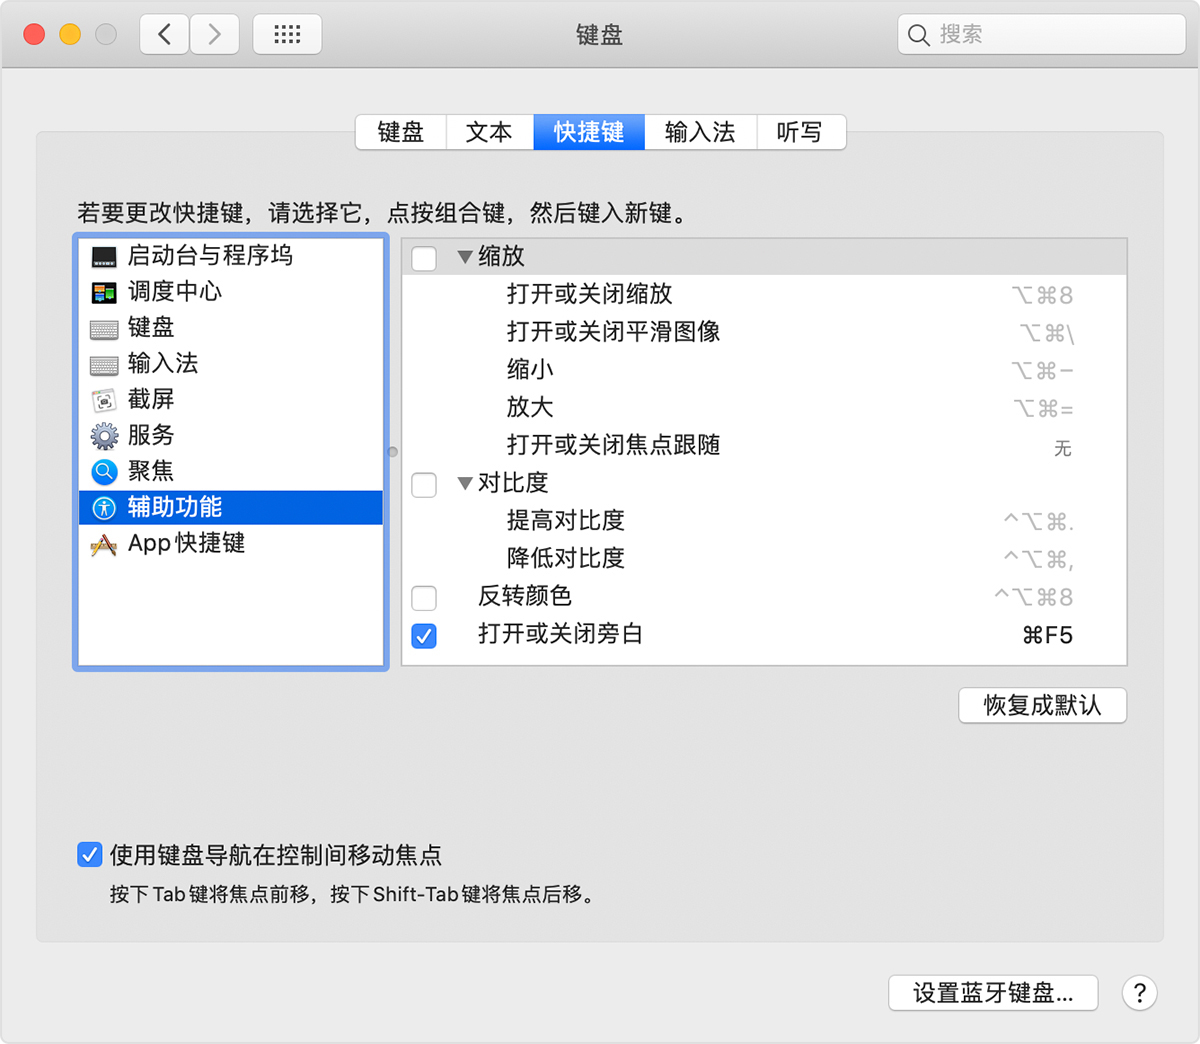This screenshot has height=1044, width=1200.
Task: Enable the 缩放 checkbox
Action: pyautogui.click(x=423, y=258)
